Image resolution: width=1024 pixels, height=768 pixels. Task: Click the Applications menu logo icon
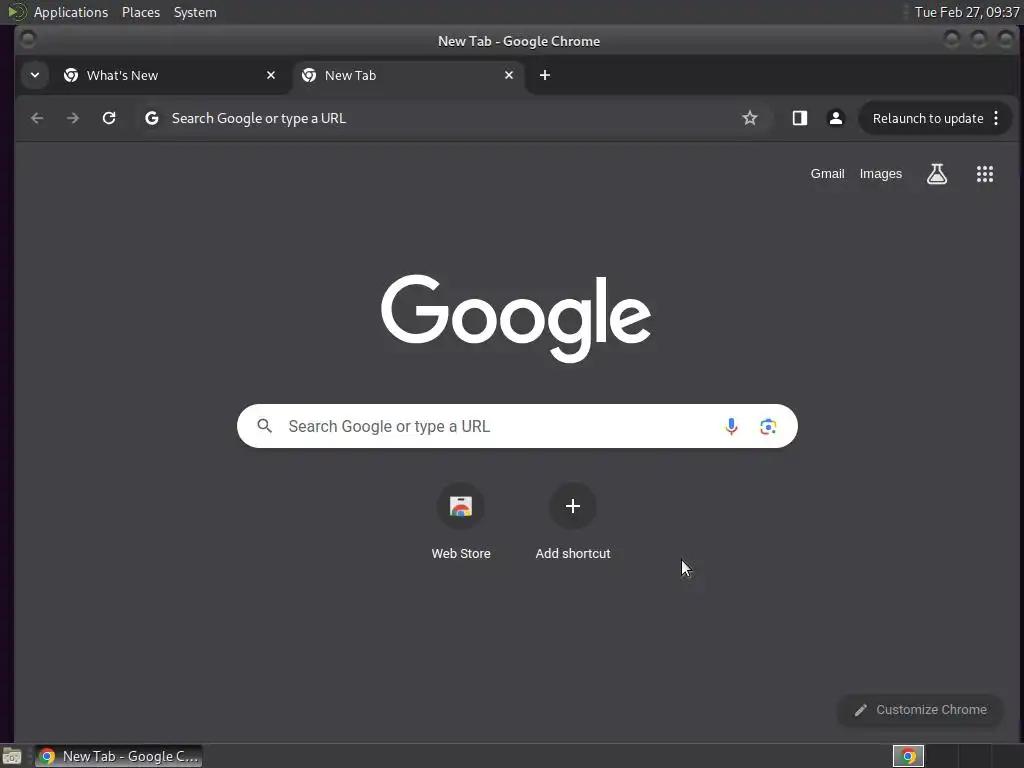17,12
